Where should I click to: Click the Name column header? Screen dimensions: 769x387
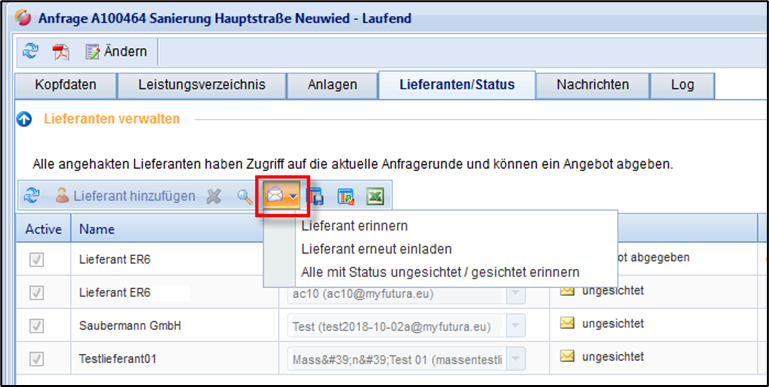click(97, 229)
